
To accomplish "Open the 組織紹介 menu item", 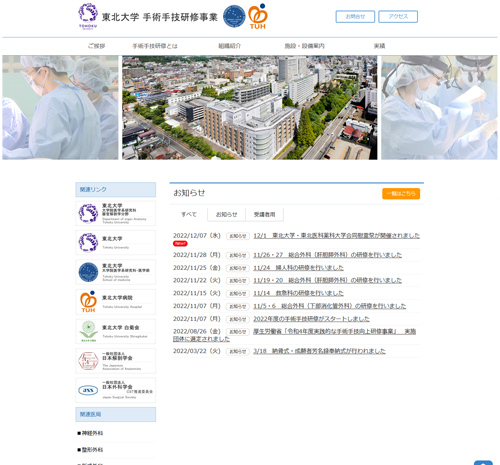I will [229, 46].
